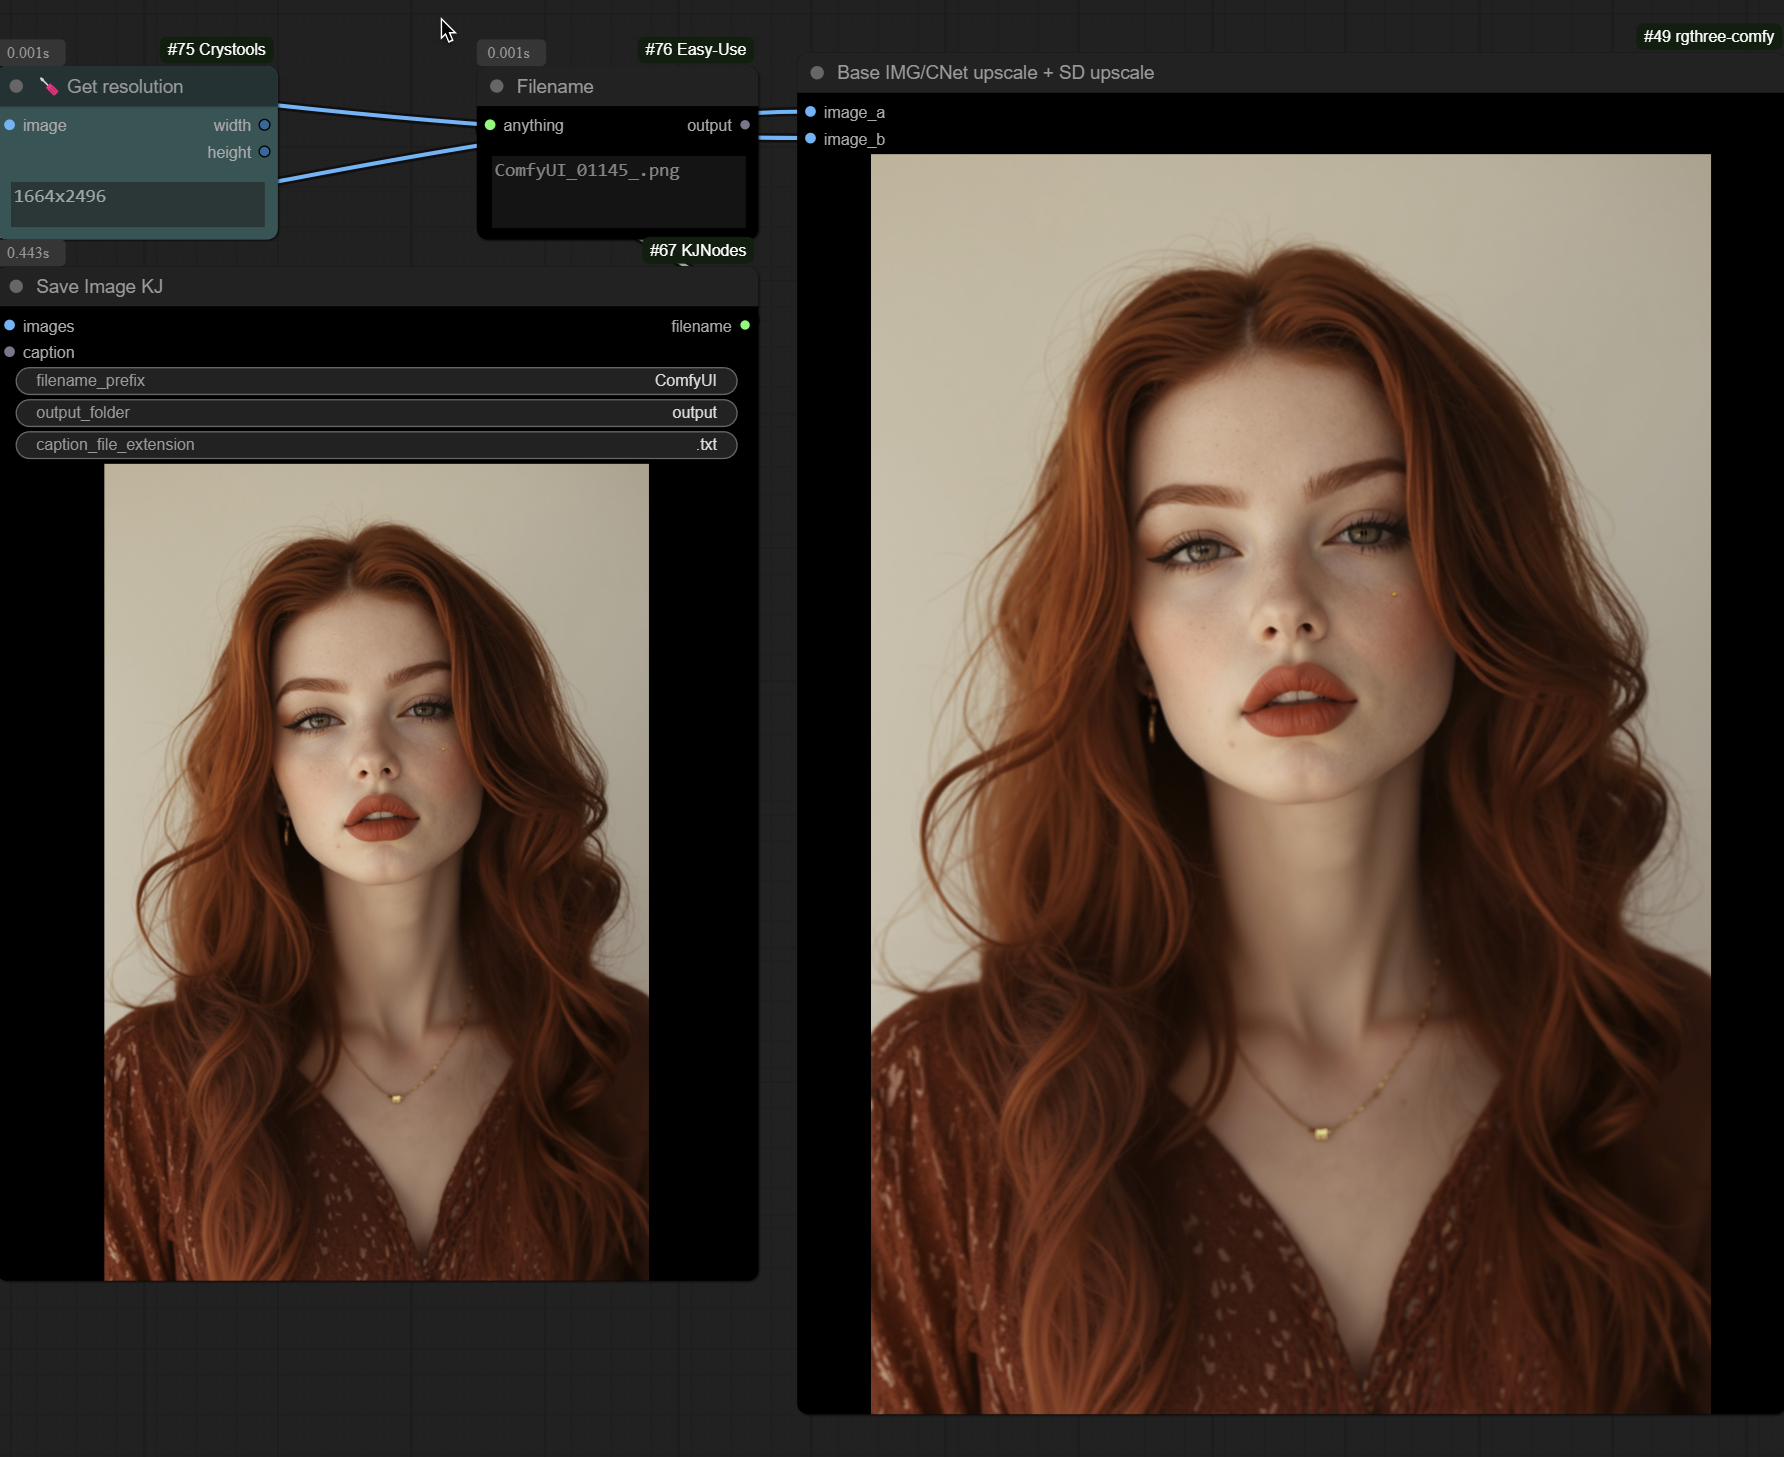Click the image_b input port
The image size is (1784, 1457).
coord(811,139)
